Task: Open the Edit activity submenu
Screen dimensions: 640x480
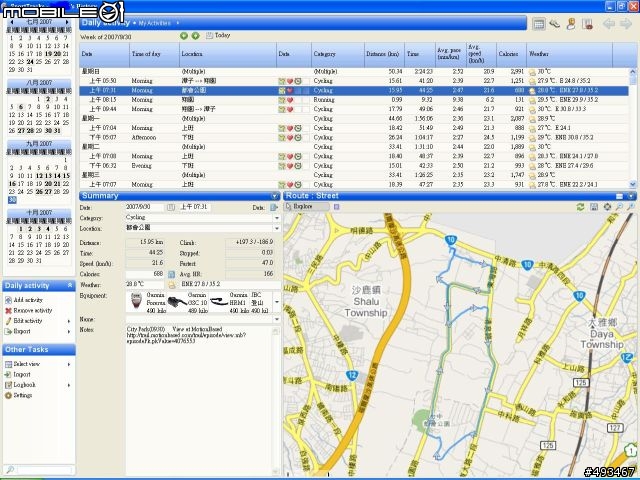Action: coord(37,321)
